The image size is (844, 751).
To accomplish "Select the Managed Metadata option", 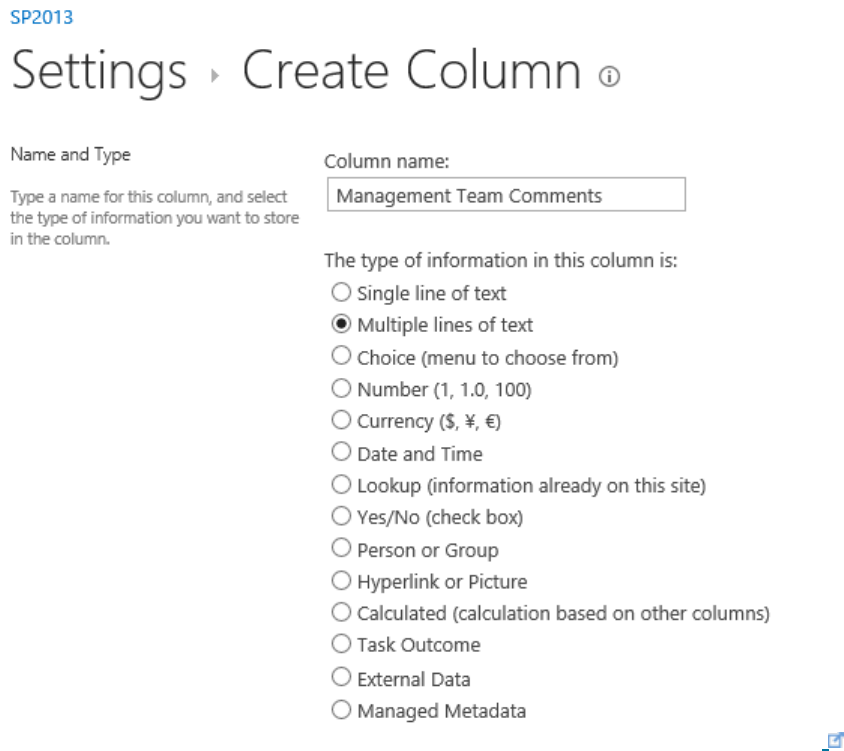I will pyautogui.click(x=342, y=711).
